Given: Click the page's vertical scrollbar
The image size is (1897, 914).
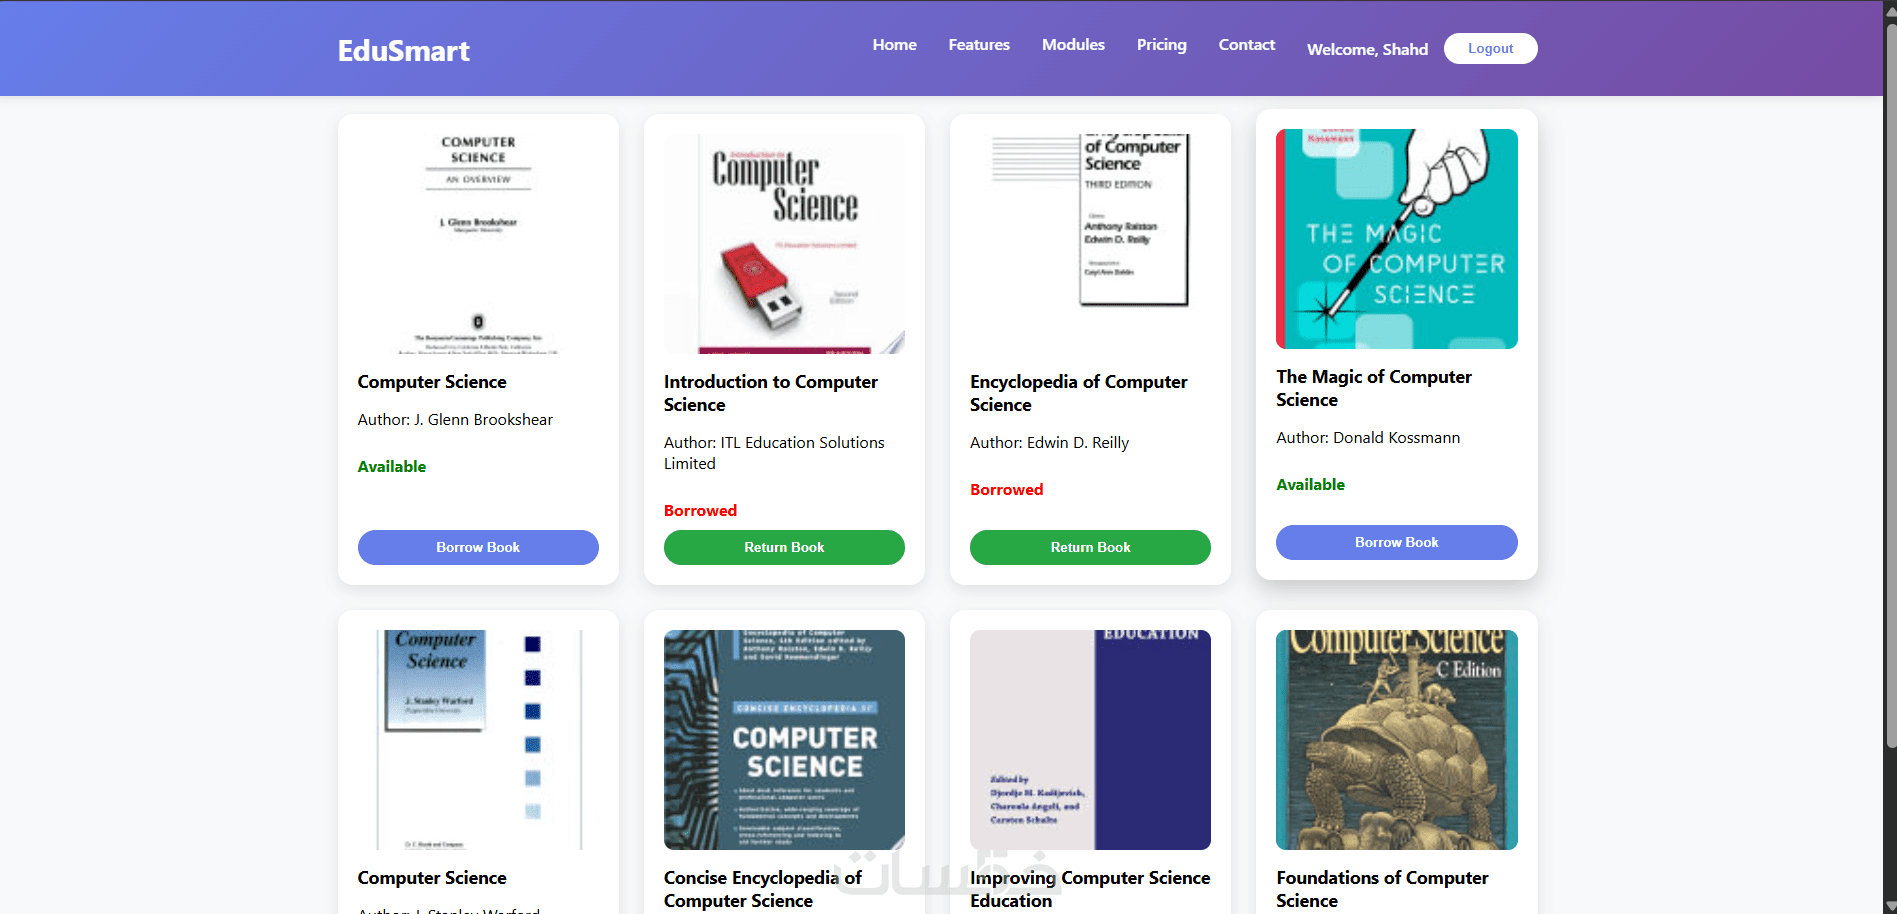Looking at the screenshot, I should pos(1890,400).
